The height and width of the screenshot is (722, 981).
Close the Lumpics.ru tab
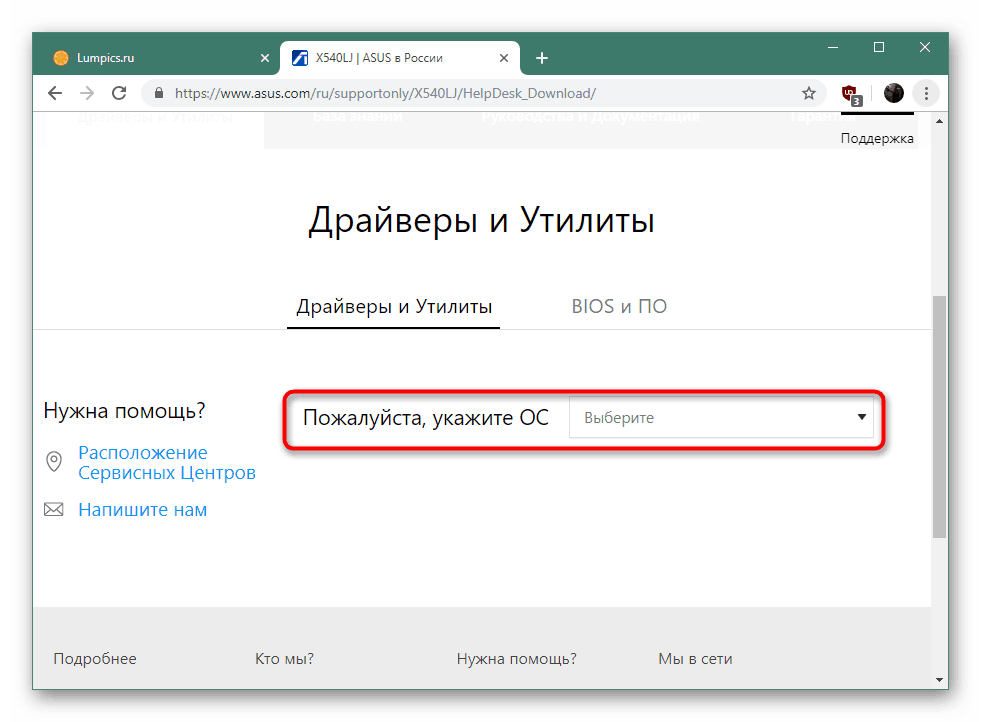(265, 58)
